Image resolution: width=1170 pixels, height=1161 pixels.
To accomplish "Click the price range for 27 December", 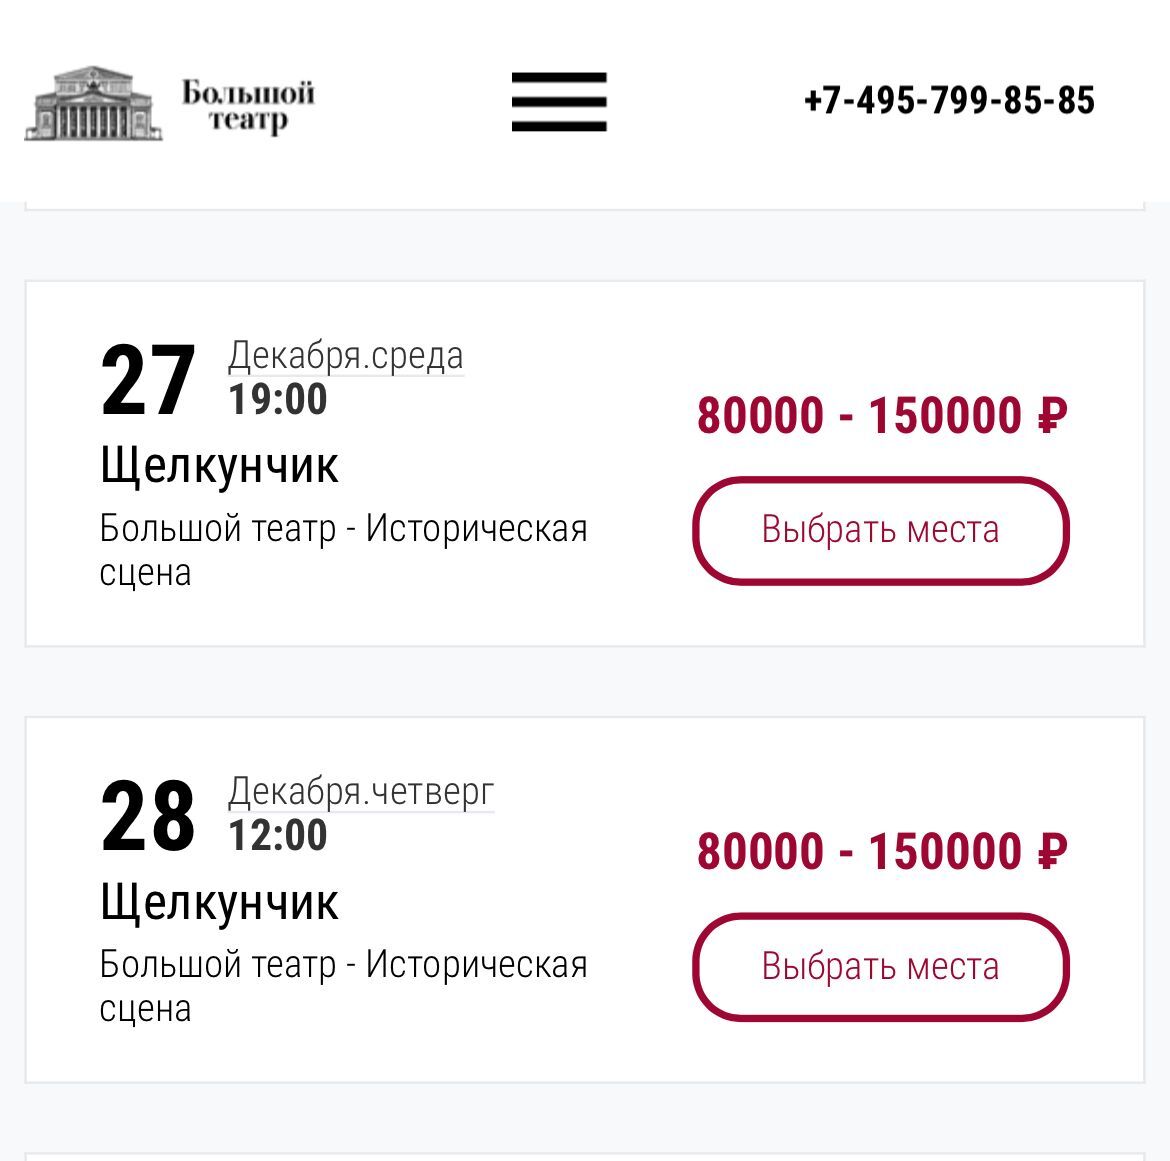I will click(x=882, y=416).
